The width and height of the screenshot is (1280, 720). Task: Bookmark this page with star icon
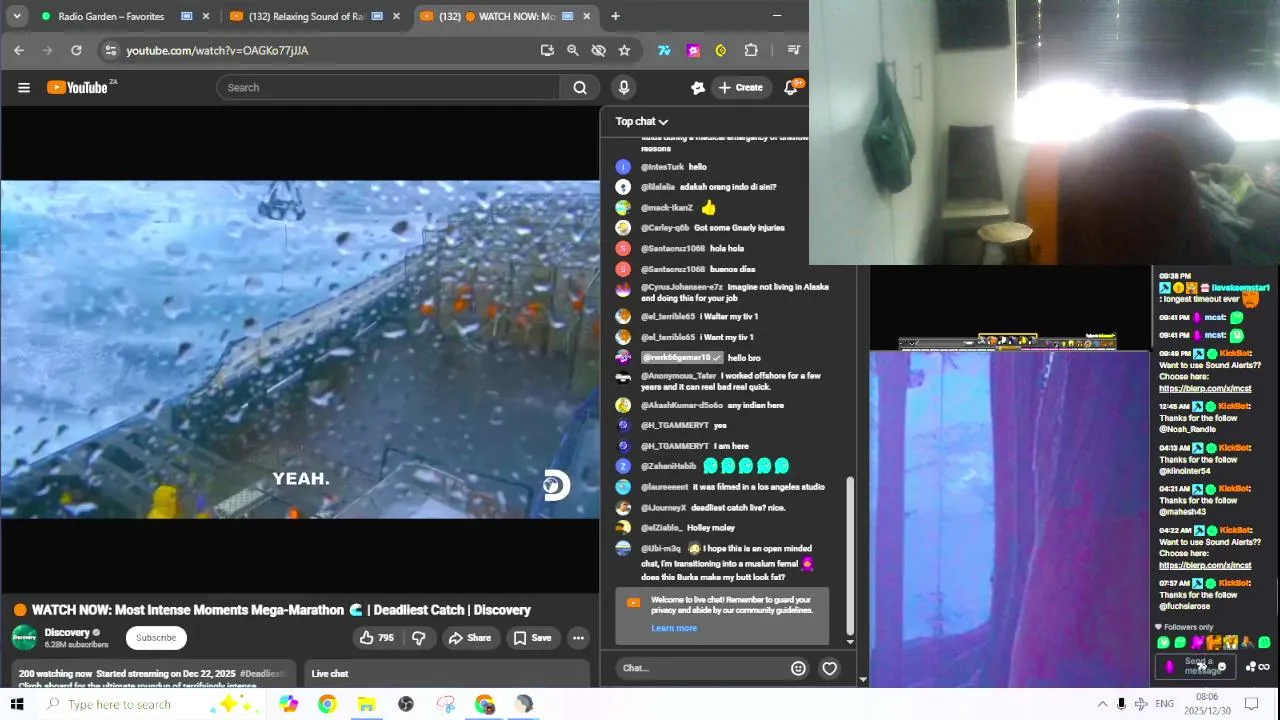point(624,50)
